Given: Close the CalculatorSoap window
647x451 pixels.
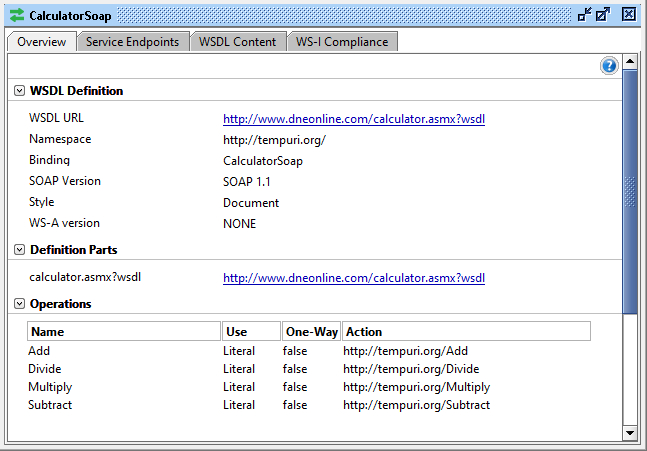Looking at the screenshot, I should coord(628,14).
